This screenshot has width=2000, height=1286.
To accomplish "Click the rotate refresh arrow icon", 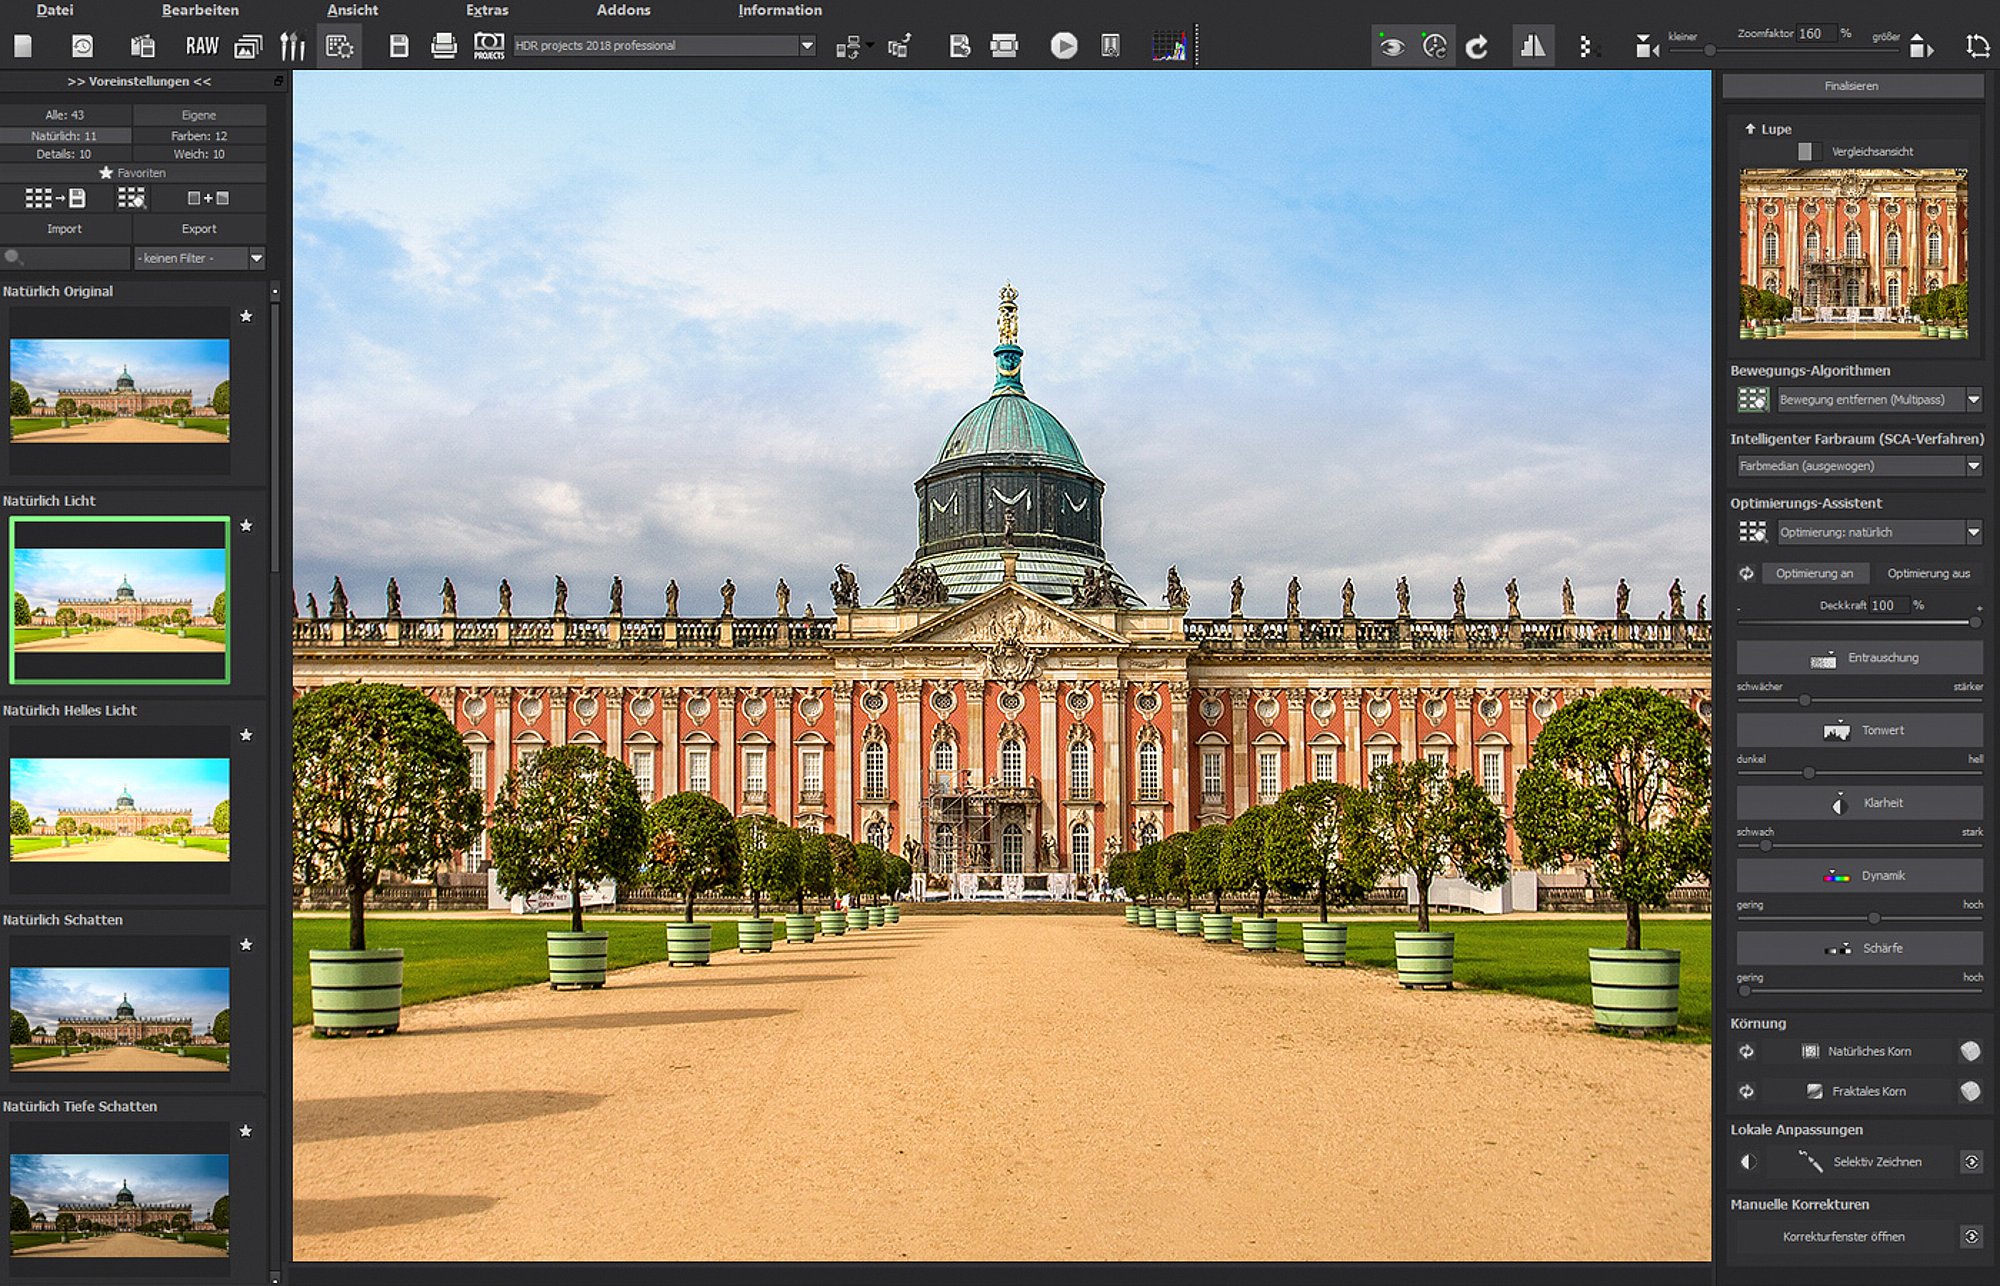I will click(x=1476, y=46).
